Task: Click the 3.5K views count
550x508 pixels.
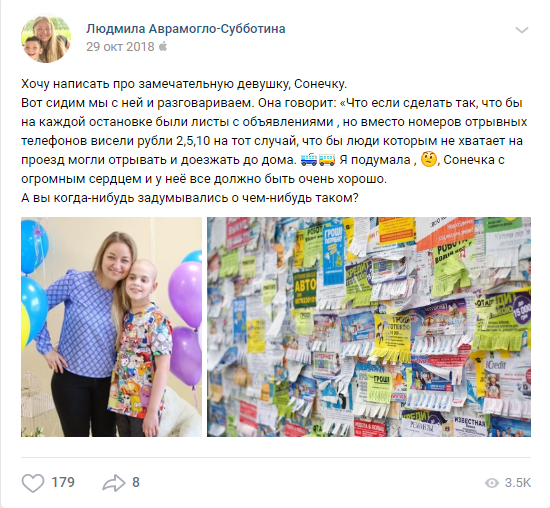Action: click(x=518, y=483)
